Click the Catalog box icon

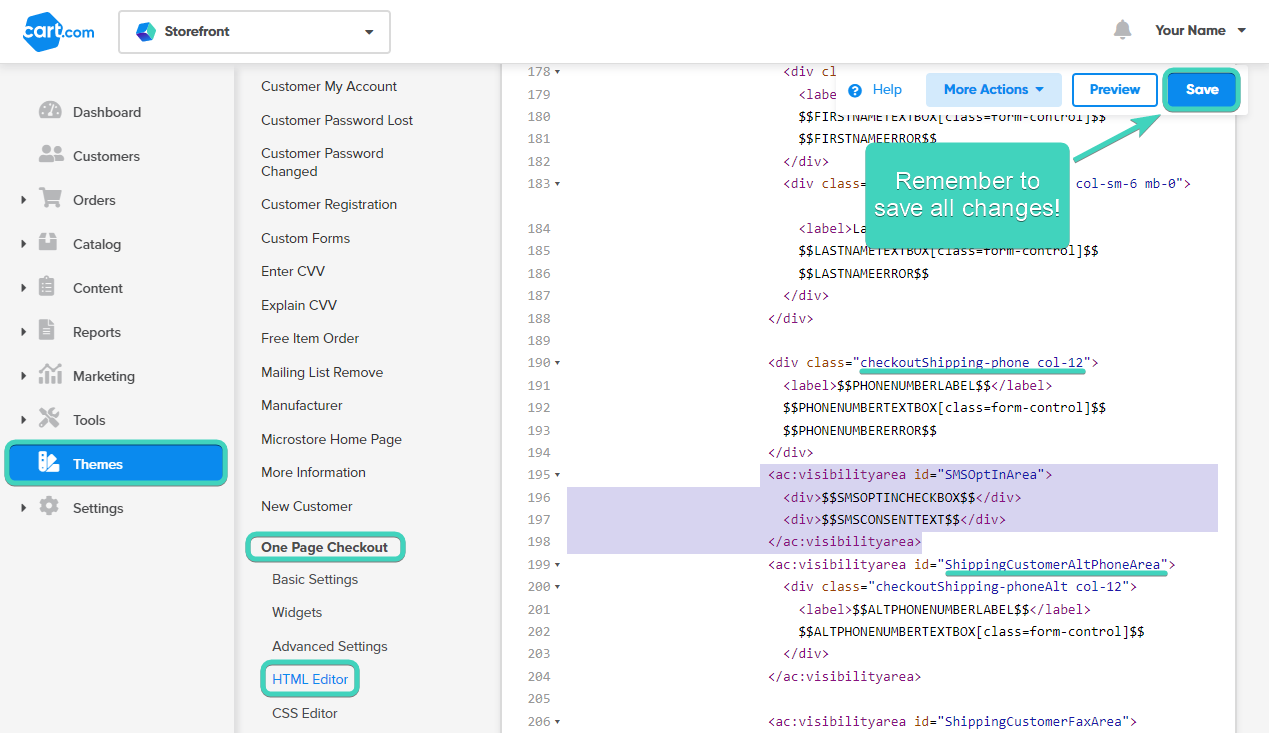[x=48, y=243]
